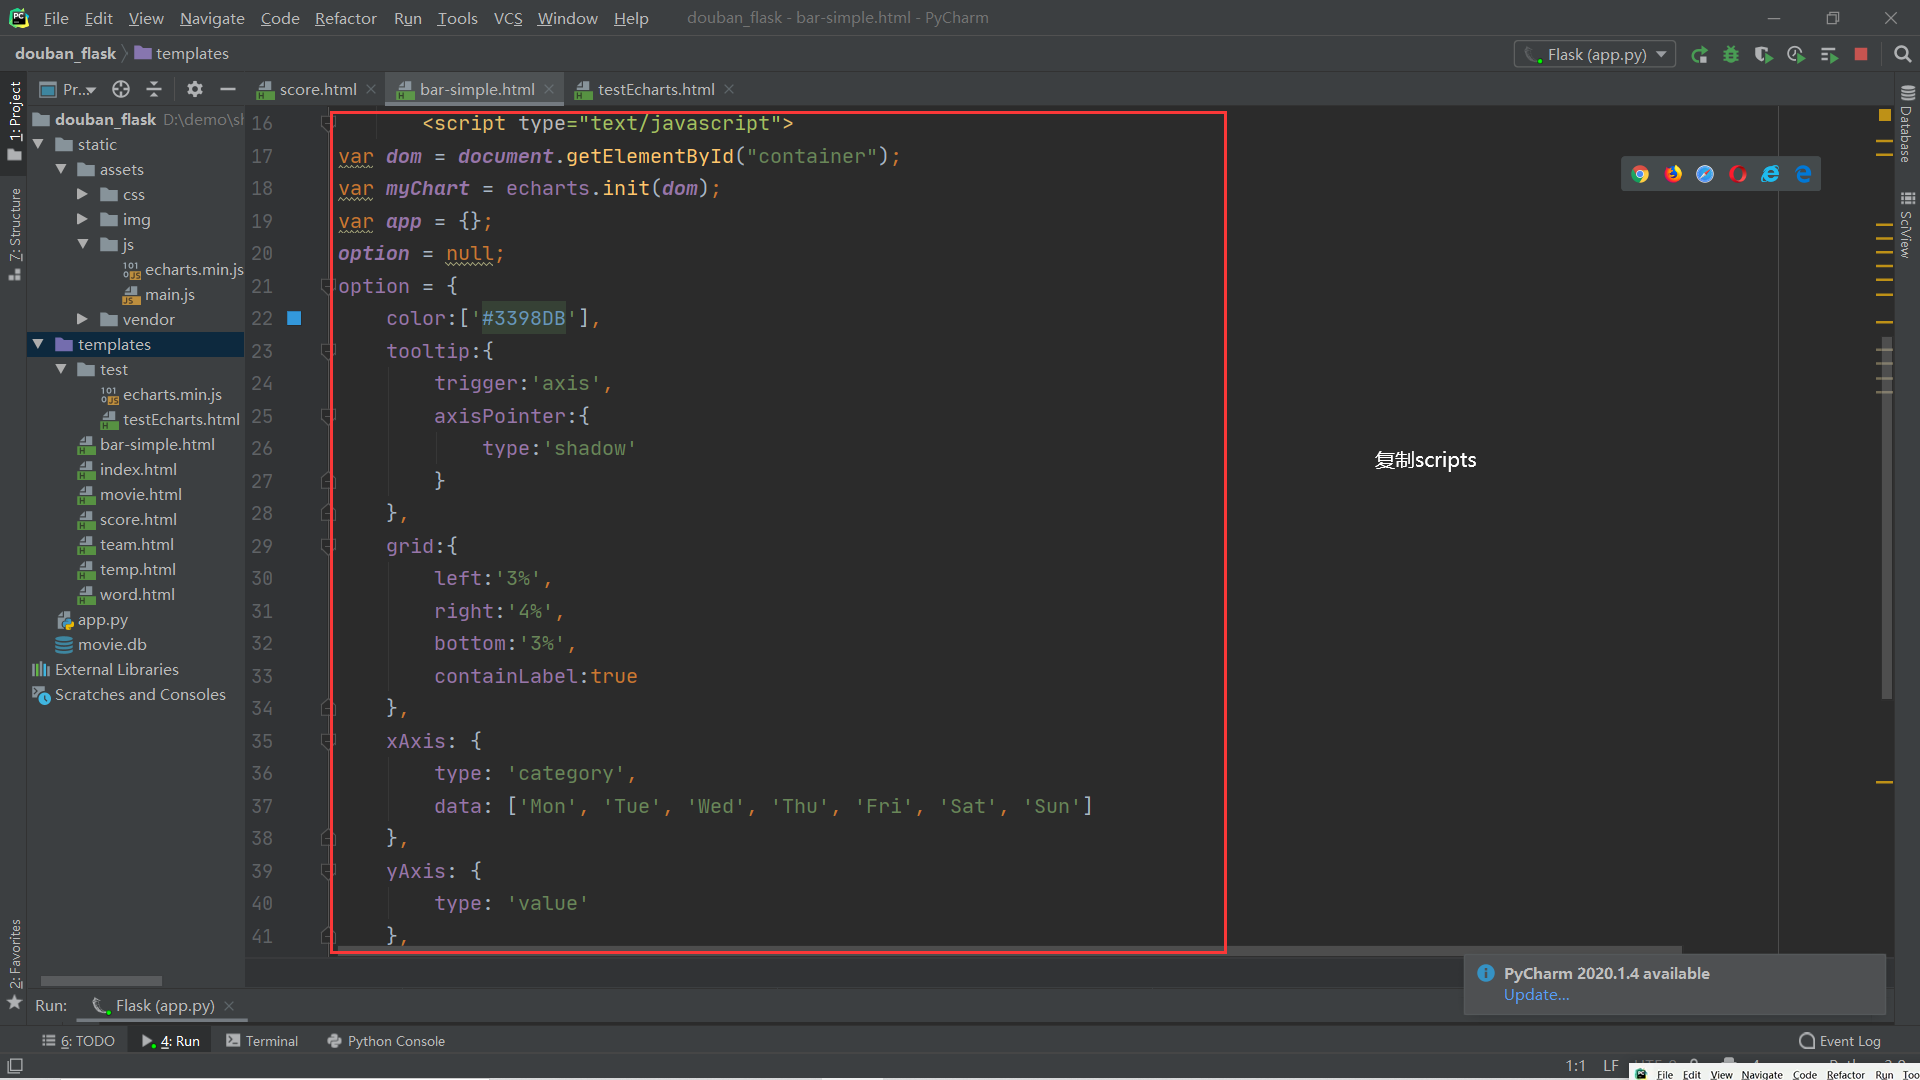Open file in Firefox browser icon
This screenshot has width=1920, height=1080.
[x=1673, y=174]
